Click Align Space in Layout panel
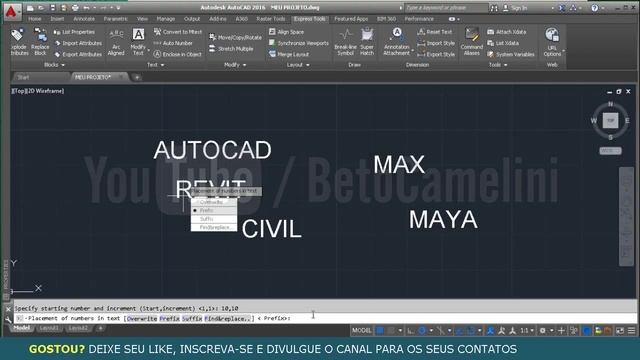 tap(287, 32)
